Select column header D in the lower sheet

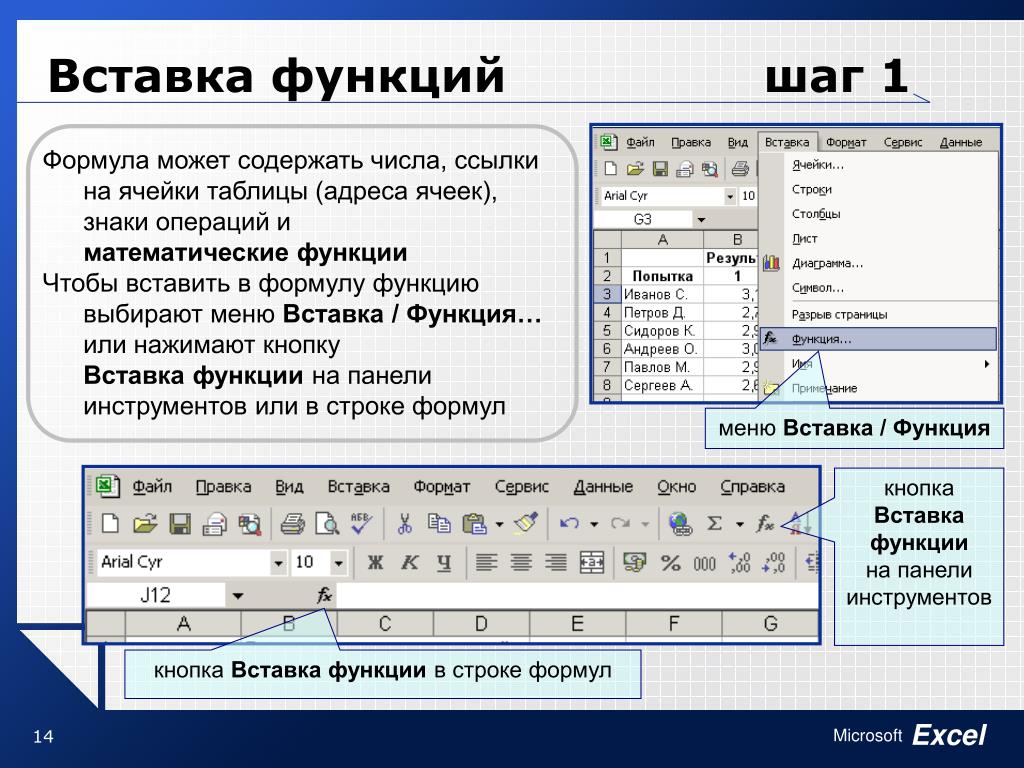pos(481,624)
